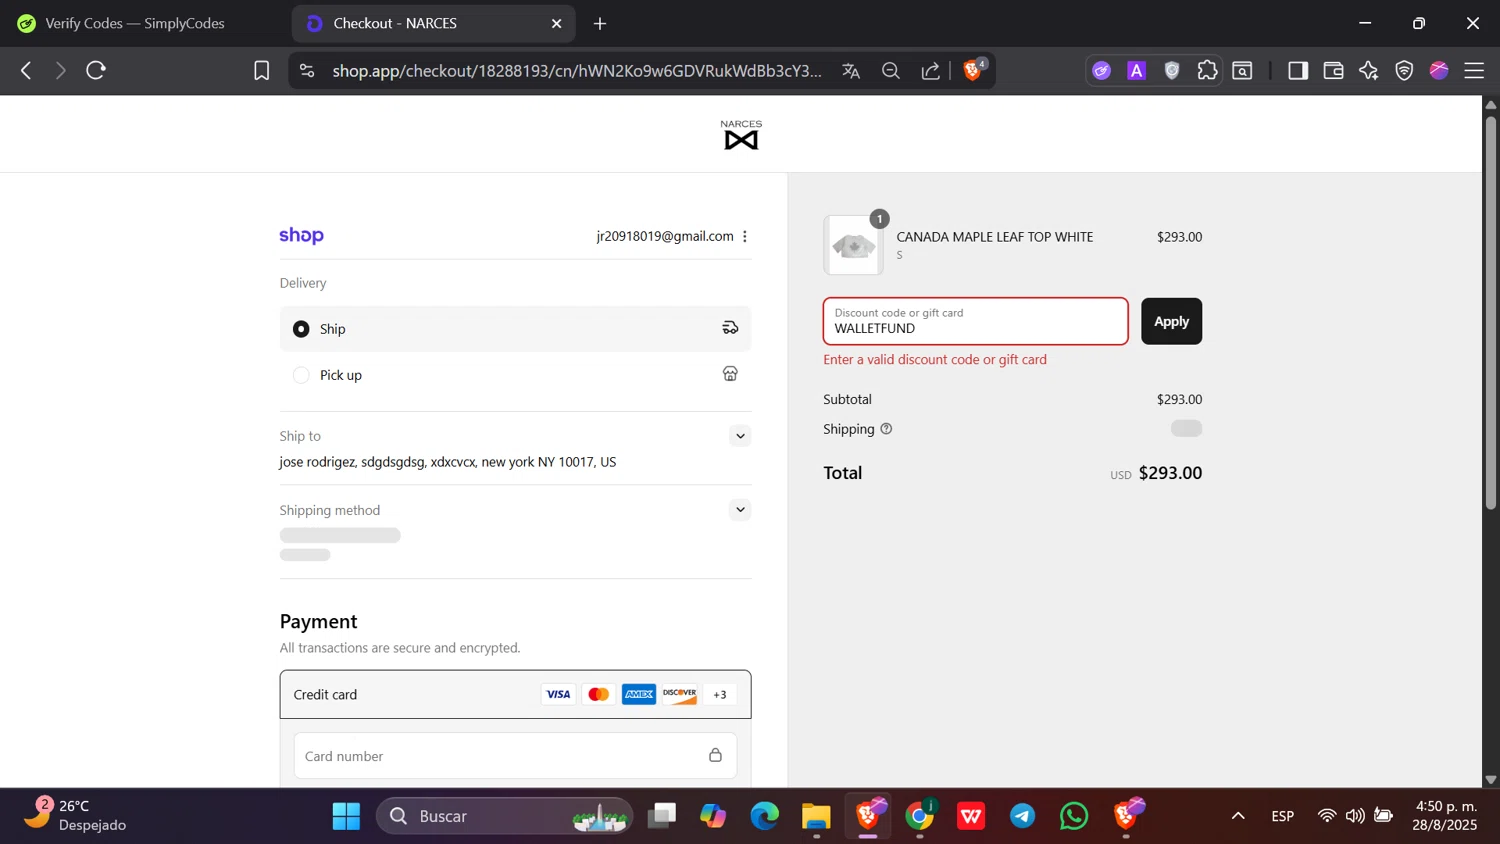Open the browser main menu
Image resolution: width=1500 pixels, height=844 pixels.
(1474, 71)
